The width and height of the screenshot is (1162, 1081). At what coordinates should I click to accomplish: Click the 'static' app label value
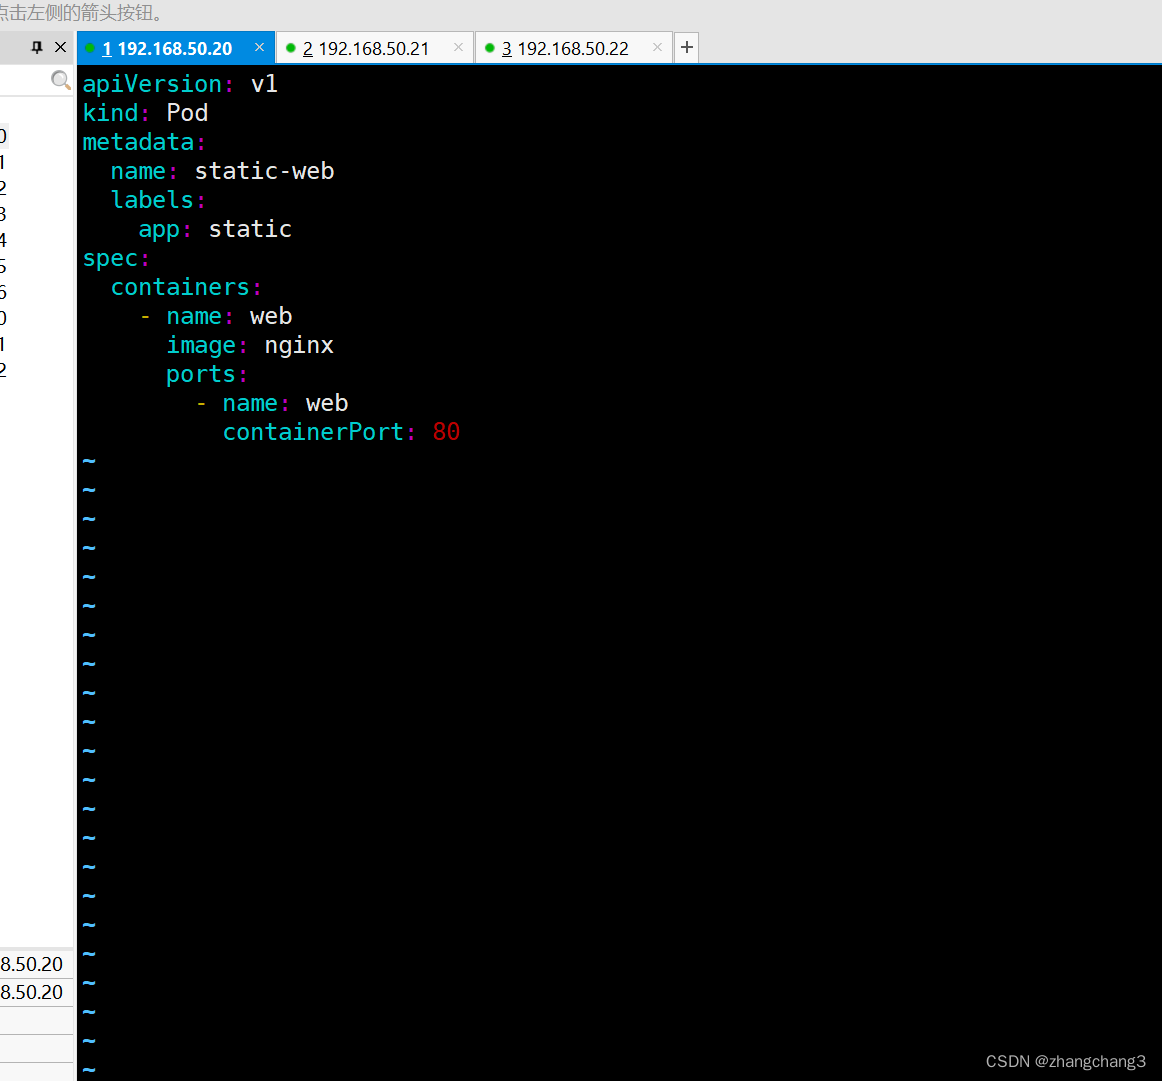pos(250,229)
